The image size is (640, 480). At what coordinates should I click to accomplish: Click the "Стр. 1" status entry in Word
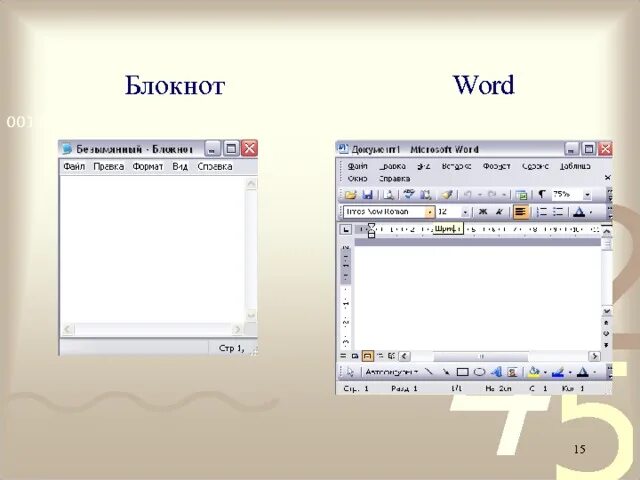click(x=356, y=389)
